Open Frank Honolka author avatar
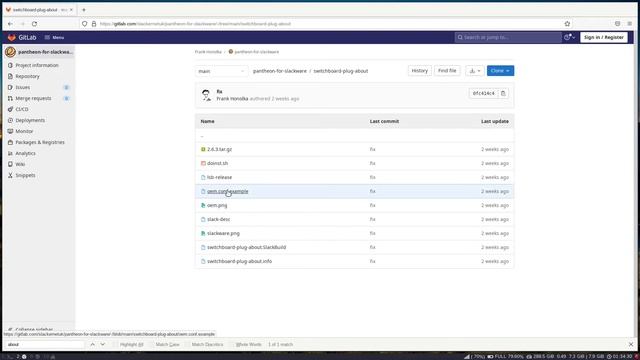This screenshot has height=360, width=640. coord(206,95)
